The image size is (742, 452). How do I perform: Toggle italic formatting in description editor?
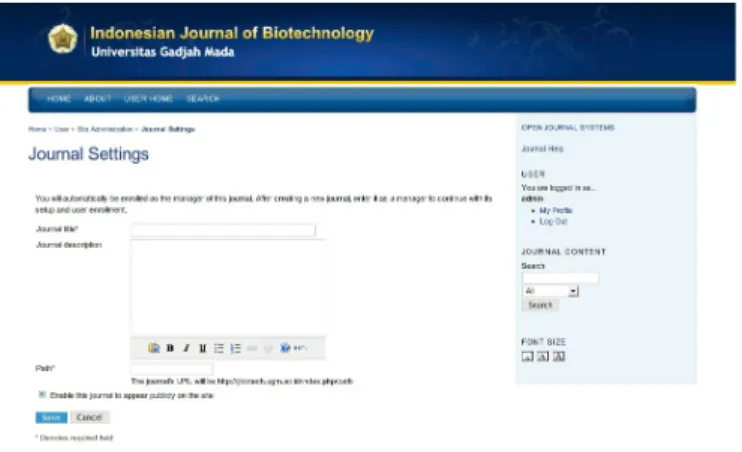tap(186, 348)
